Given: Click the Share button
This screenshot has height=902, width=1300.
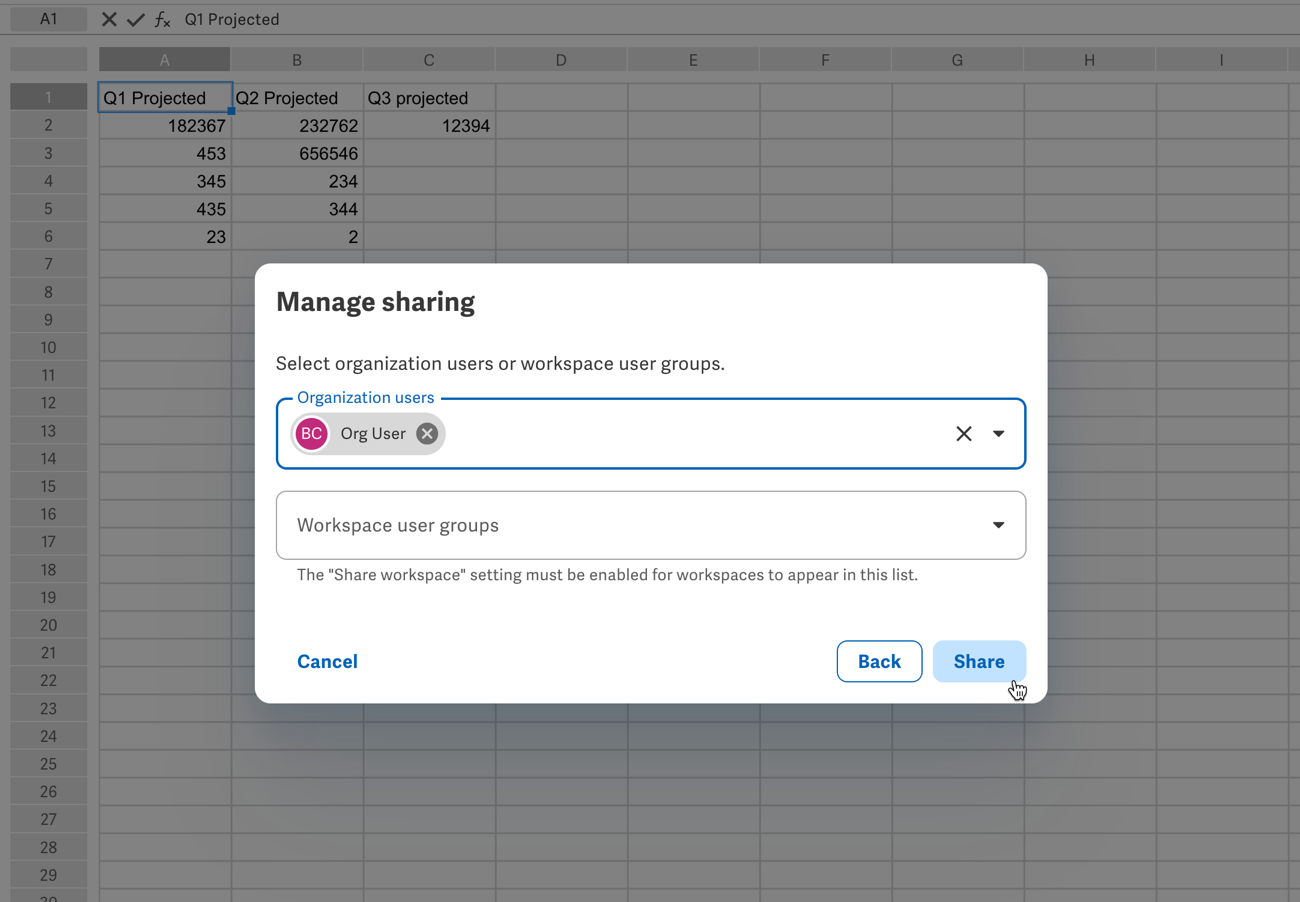Looking at the screenshot, I should tap(978, 661).
